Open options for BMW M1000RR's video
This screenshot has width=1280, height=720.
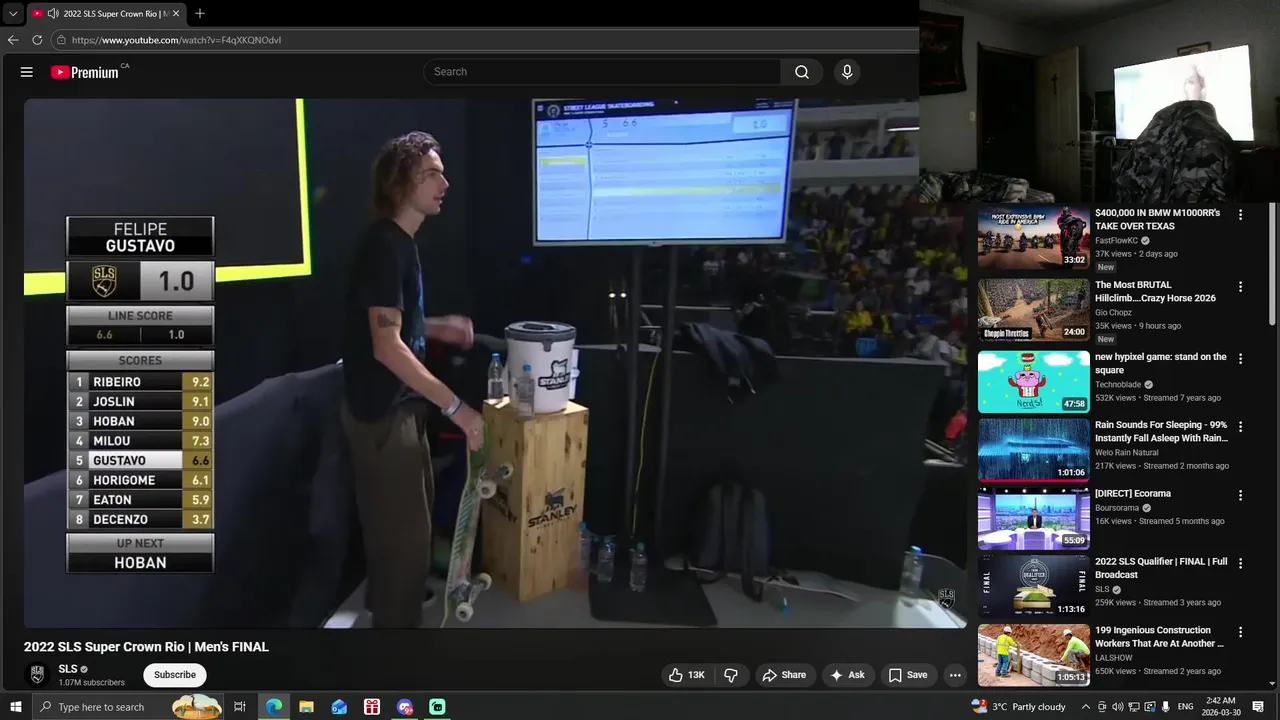[x=1241, y=215]
